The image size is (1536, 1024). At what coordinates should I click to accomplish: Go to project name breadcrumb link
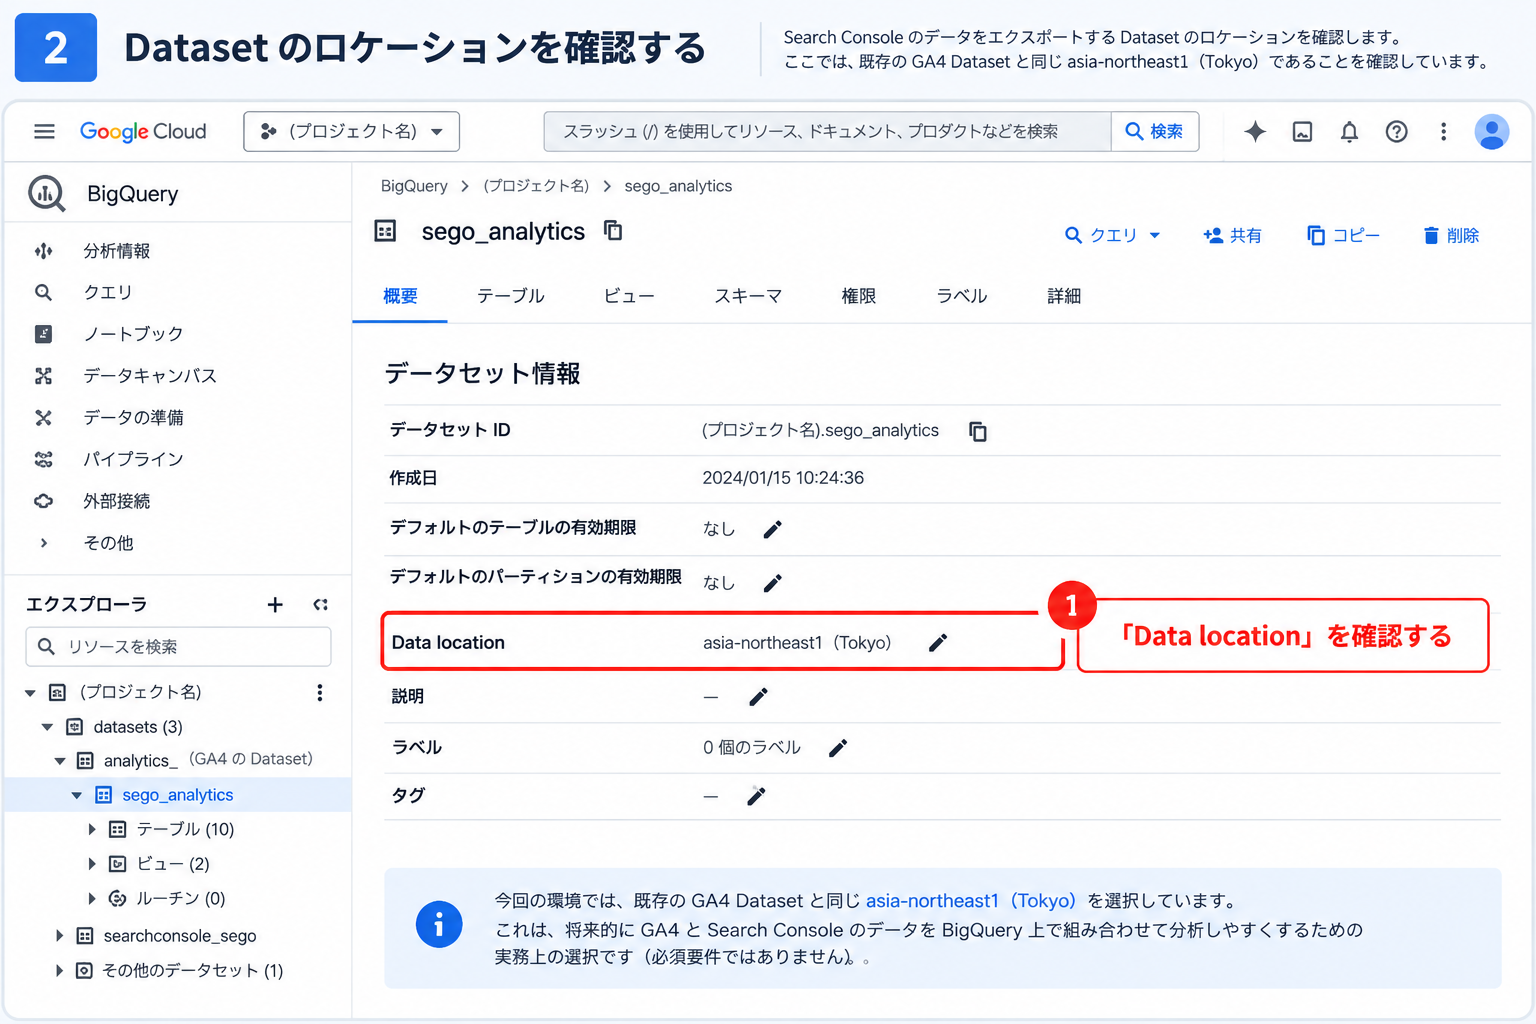(536, 186)
